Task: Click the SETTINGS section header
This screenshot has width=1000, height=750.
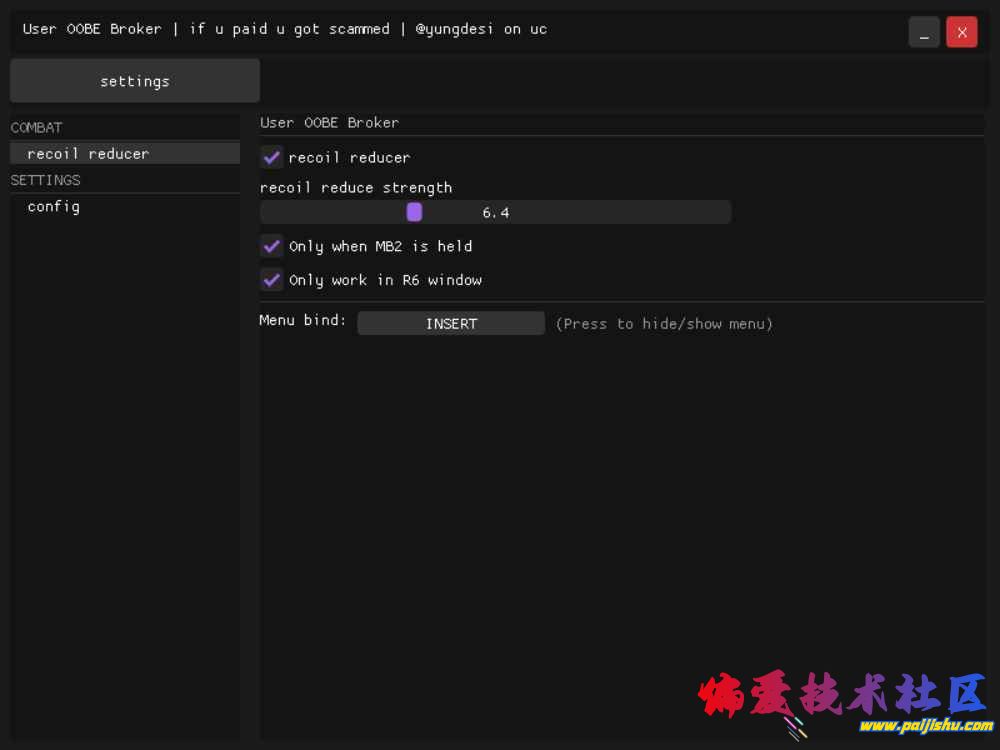Action: pyautogui.click(x=45, y=180)
